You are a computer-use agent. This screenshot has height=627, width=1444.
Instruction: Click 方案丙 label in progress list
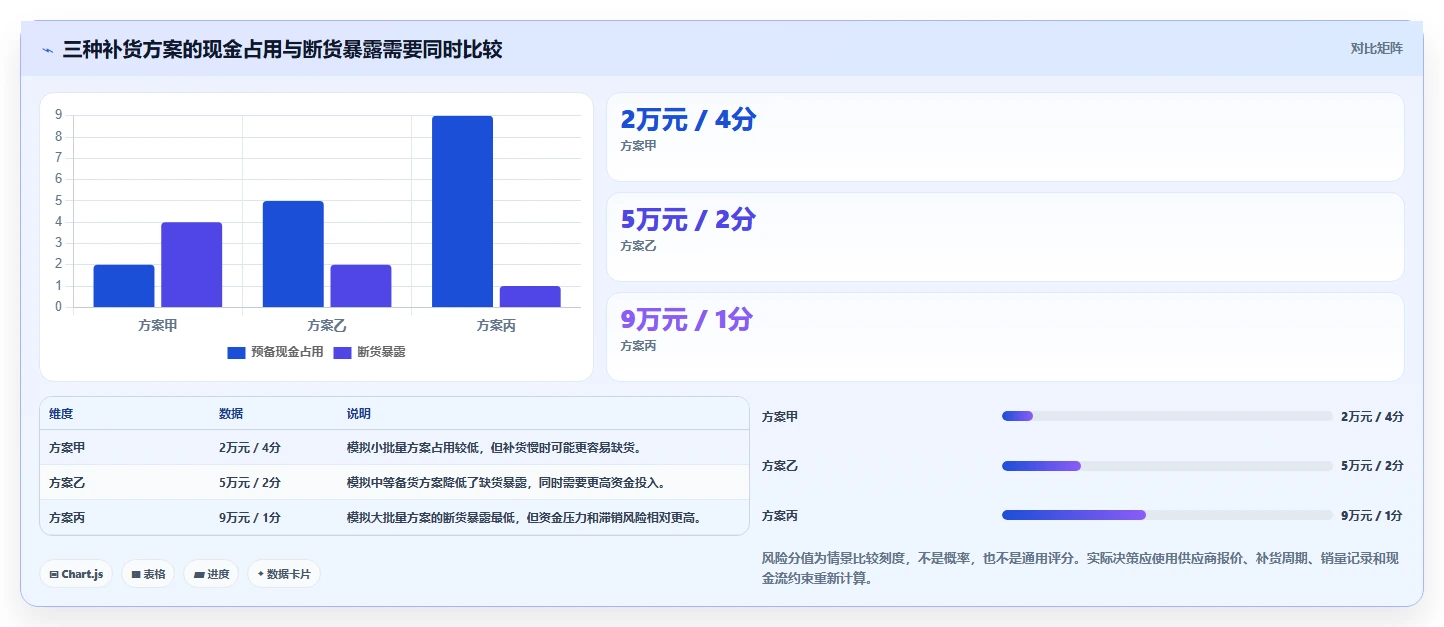tap(780, 516)
